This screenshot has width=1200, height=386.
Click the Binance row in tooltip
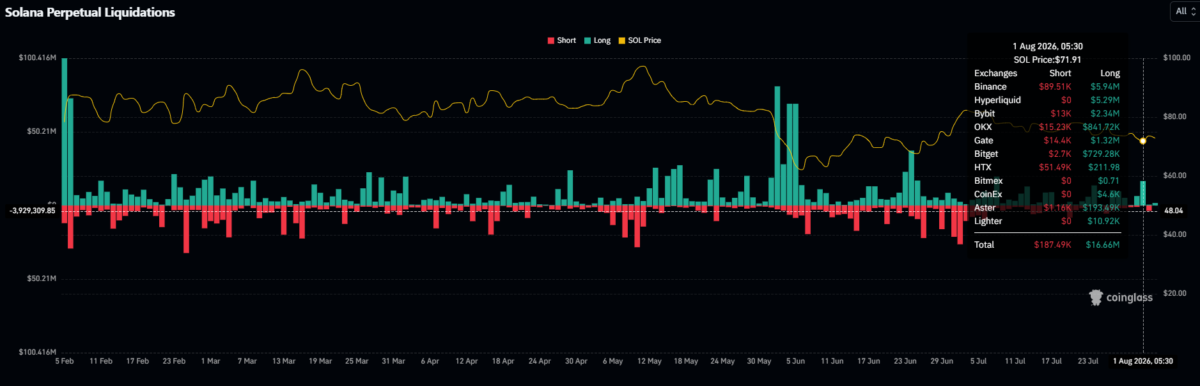click(x=1047, y=87)
